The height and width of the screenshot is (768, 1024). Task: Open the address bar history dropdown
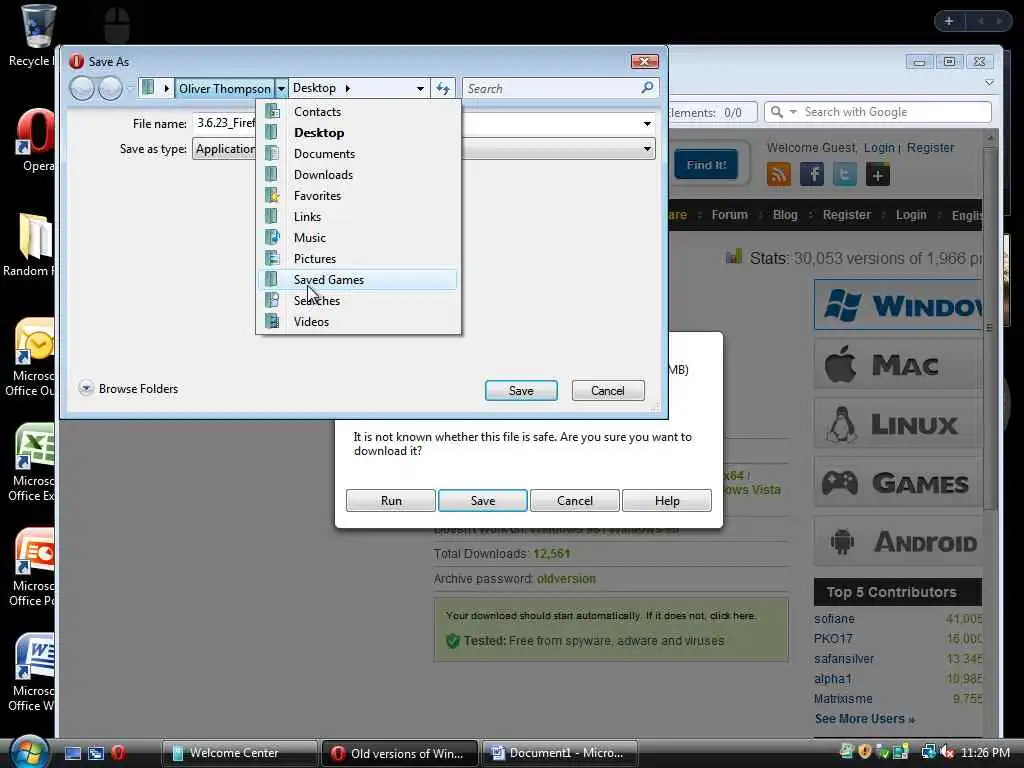point(420,88)
